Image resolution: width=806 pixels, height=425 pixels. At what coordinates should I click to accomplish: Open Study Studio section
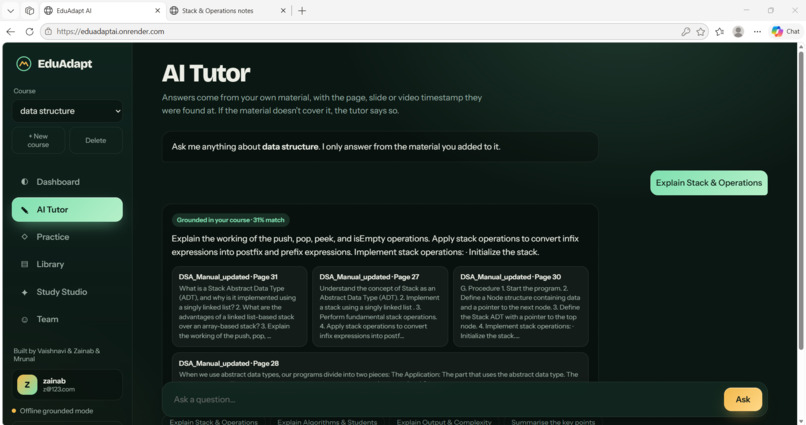[67, 292]
